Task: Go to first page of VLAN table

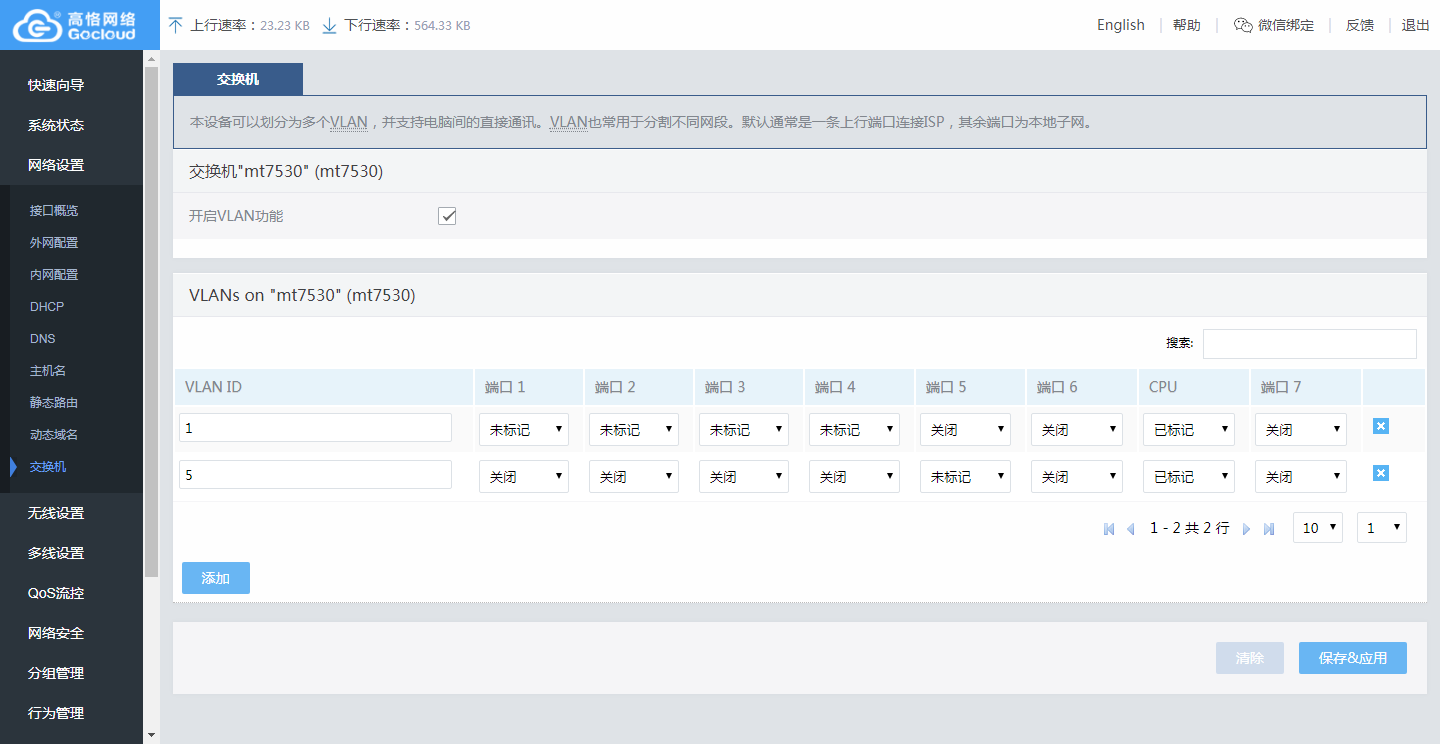Action: tap(1109, 529)
